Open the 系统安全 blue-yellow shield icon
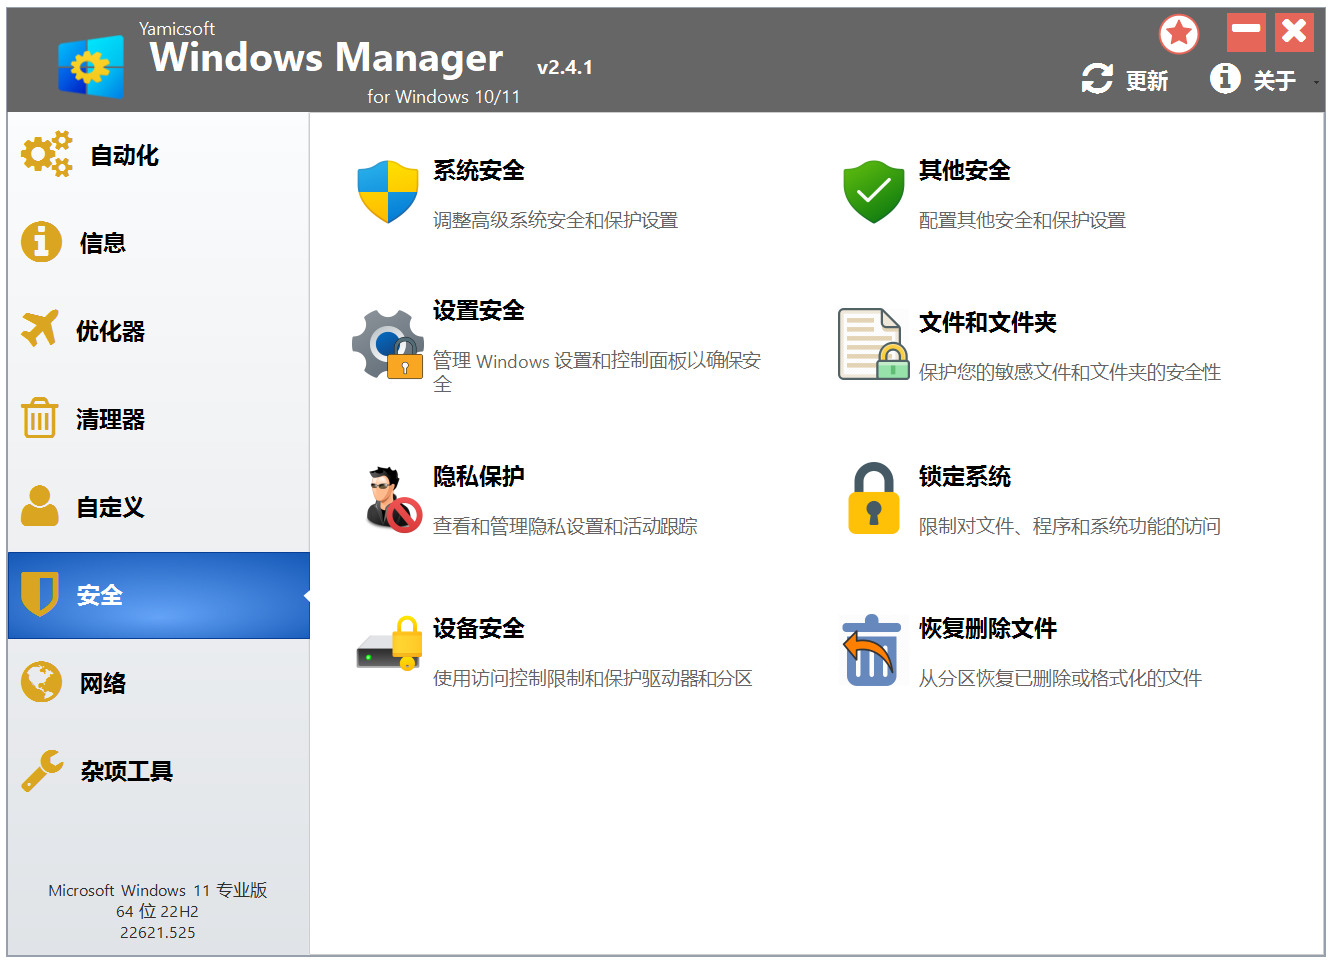Image resolution: width=1329 pixels, height=964 pixels. coord(388,192)
